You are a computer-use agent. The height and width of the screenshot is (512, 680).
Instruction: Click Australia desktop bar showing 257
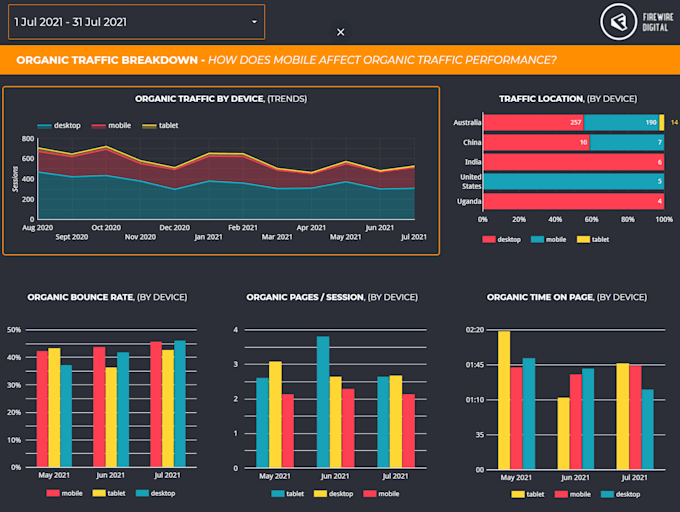point(533,123)
